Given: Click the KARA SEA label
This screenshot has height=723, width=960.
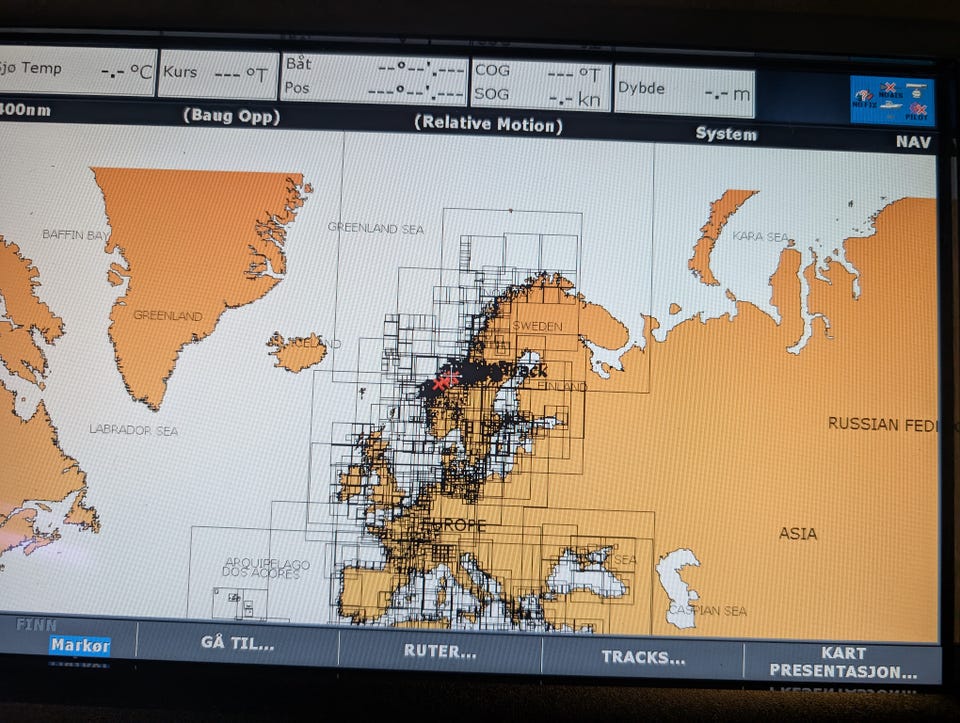Looking at the screenshot, I should (760, 236).
